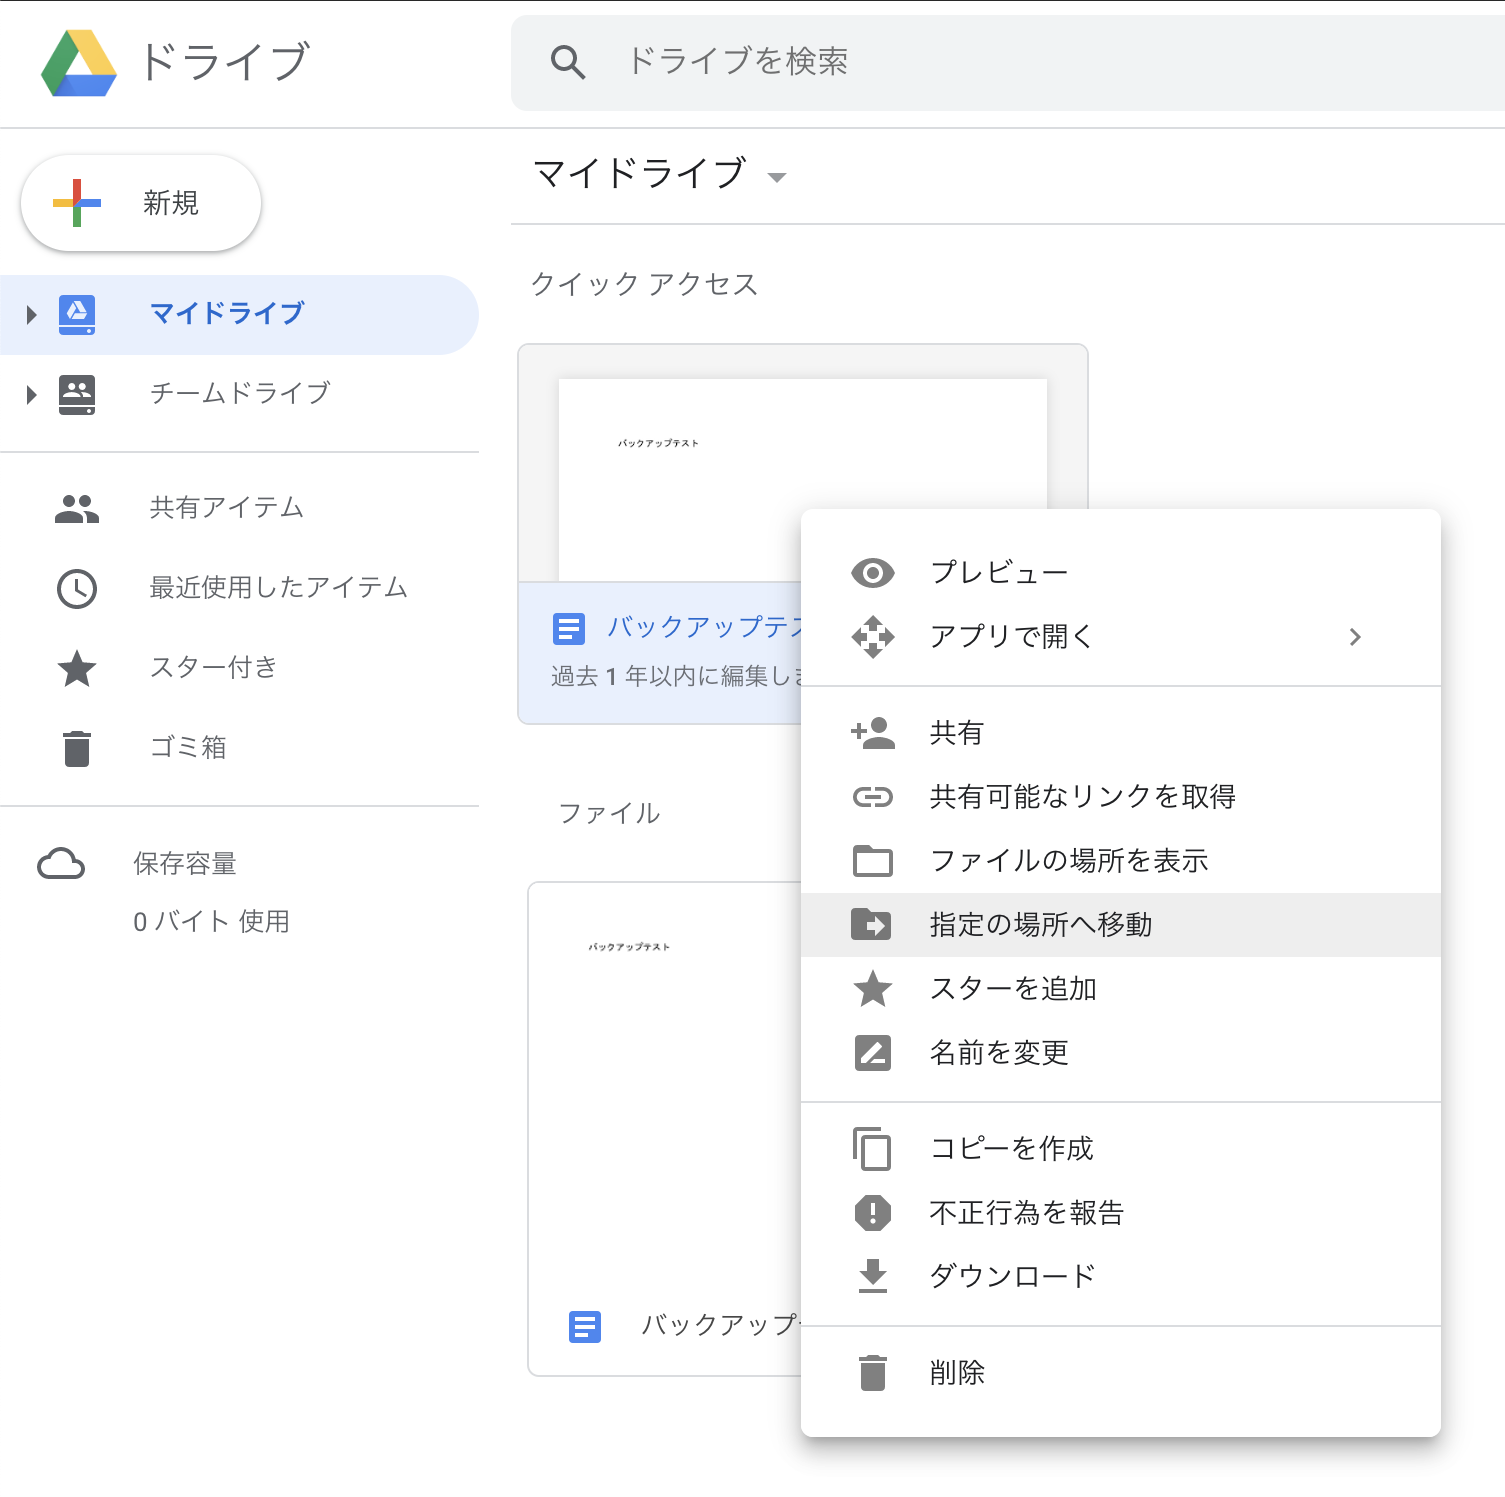Screen dimensions: 1505x1497
Task: Click the blue バックアップテスト quick access title
Action: [705, 627]
